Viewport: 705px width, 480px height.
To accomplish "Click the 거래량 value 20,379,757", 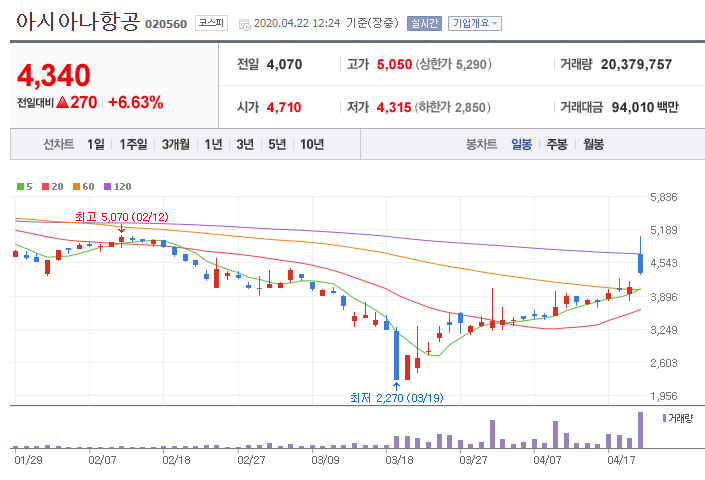I will tap(636, 64).
